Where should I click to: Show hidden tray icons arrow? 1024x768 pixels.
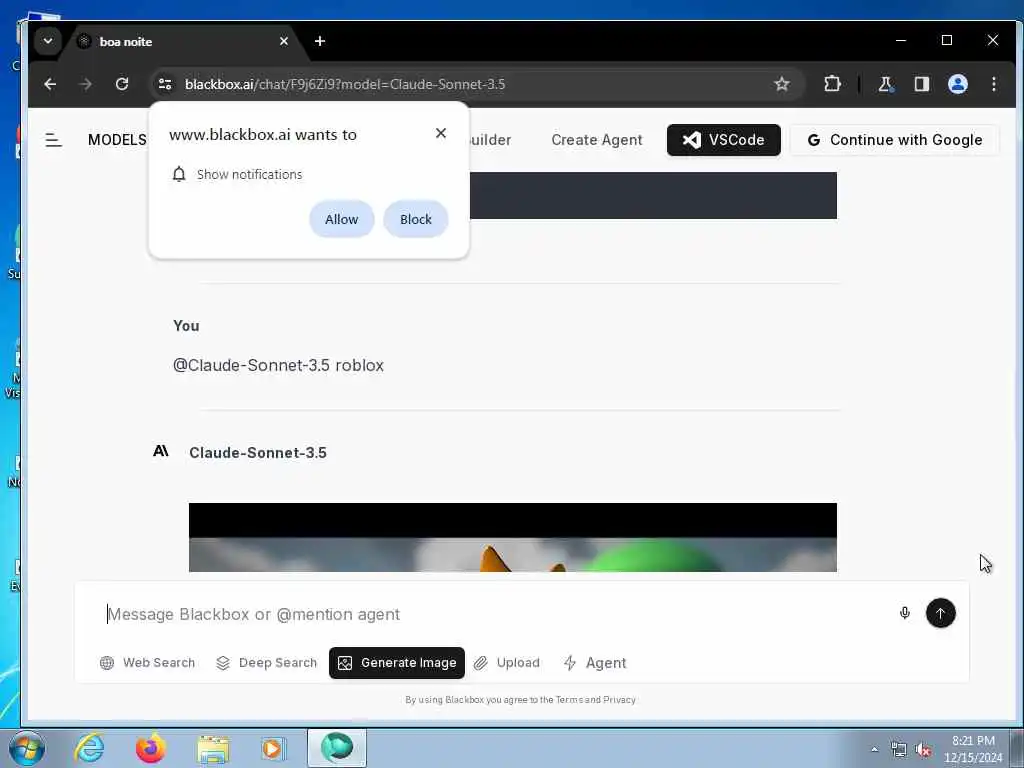click(x=874, y=749)
